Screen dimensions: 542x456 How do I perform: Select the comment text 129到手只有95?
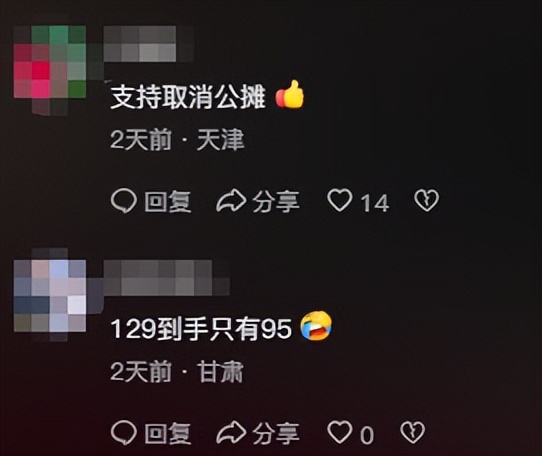point(201,329)
